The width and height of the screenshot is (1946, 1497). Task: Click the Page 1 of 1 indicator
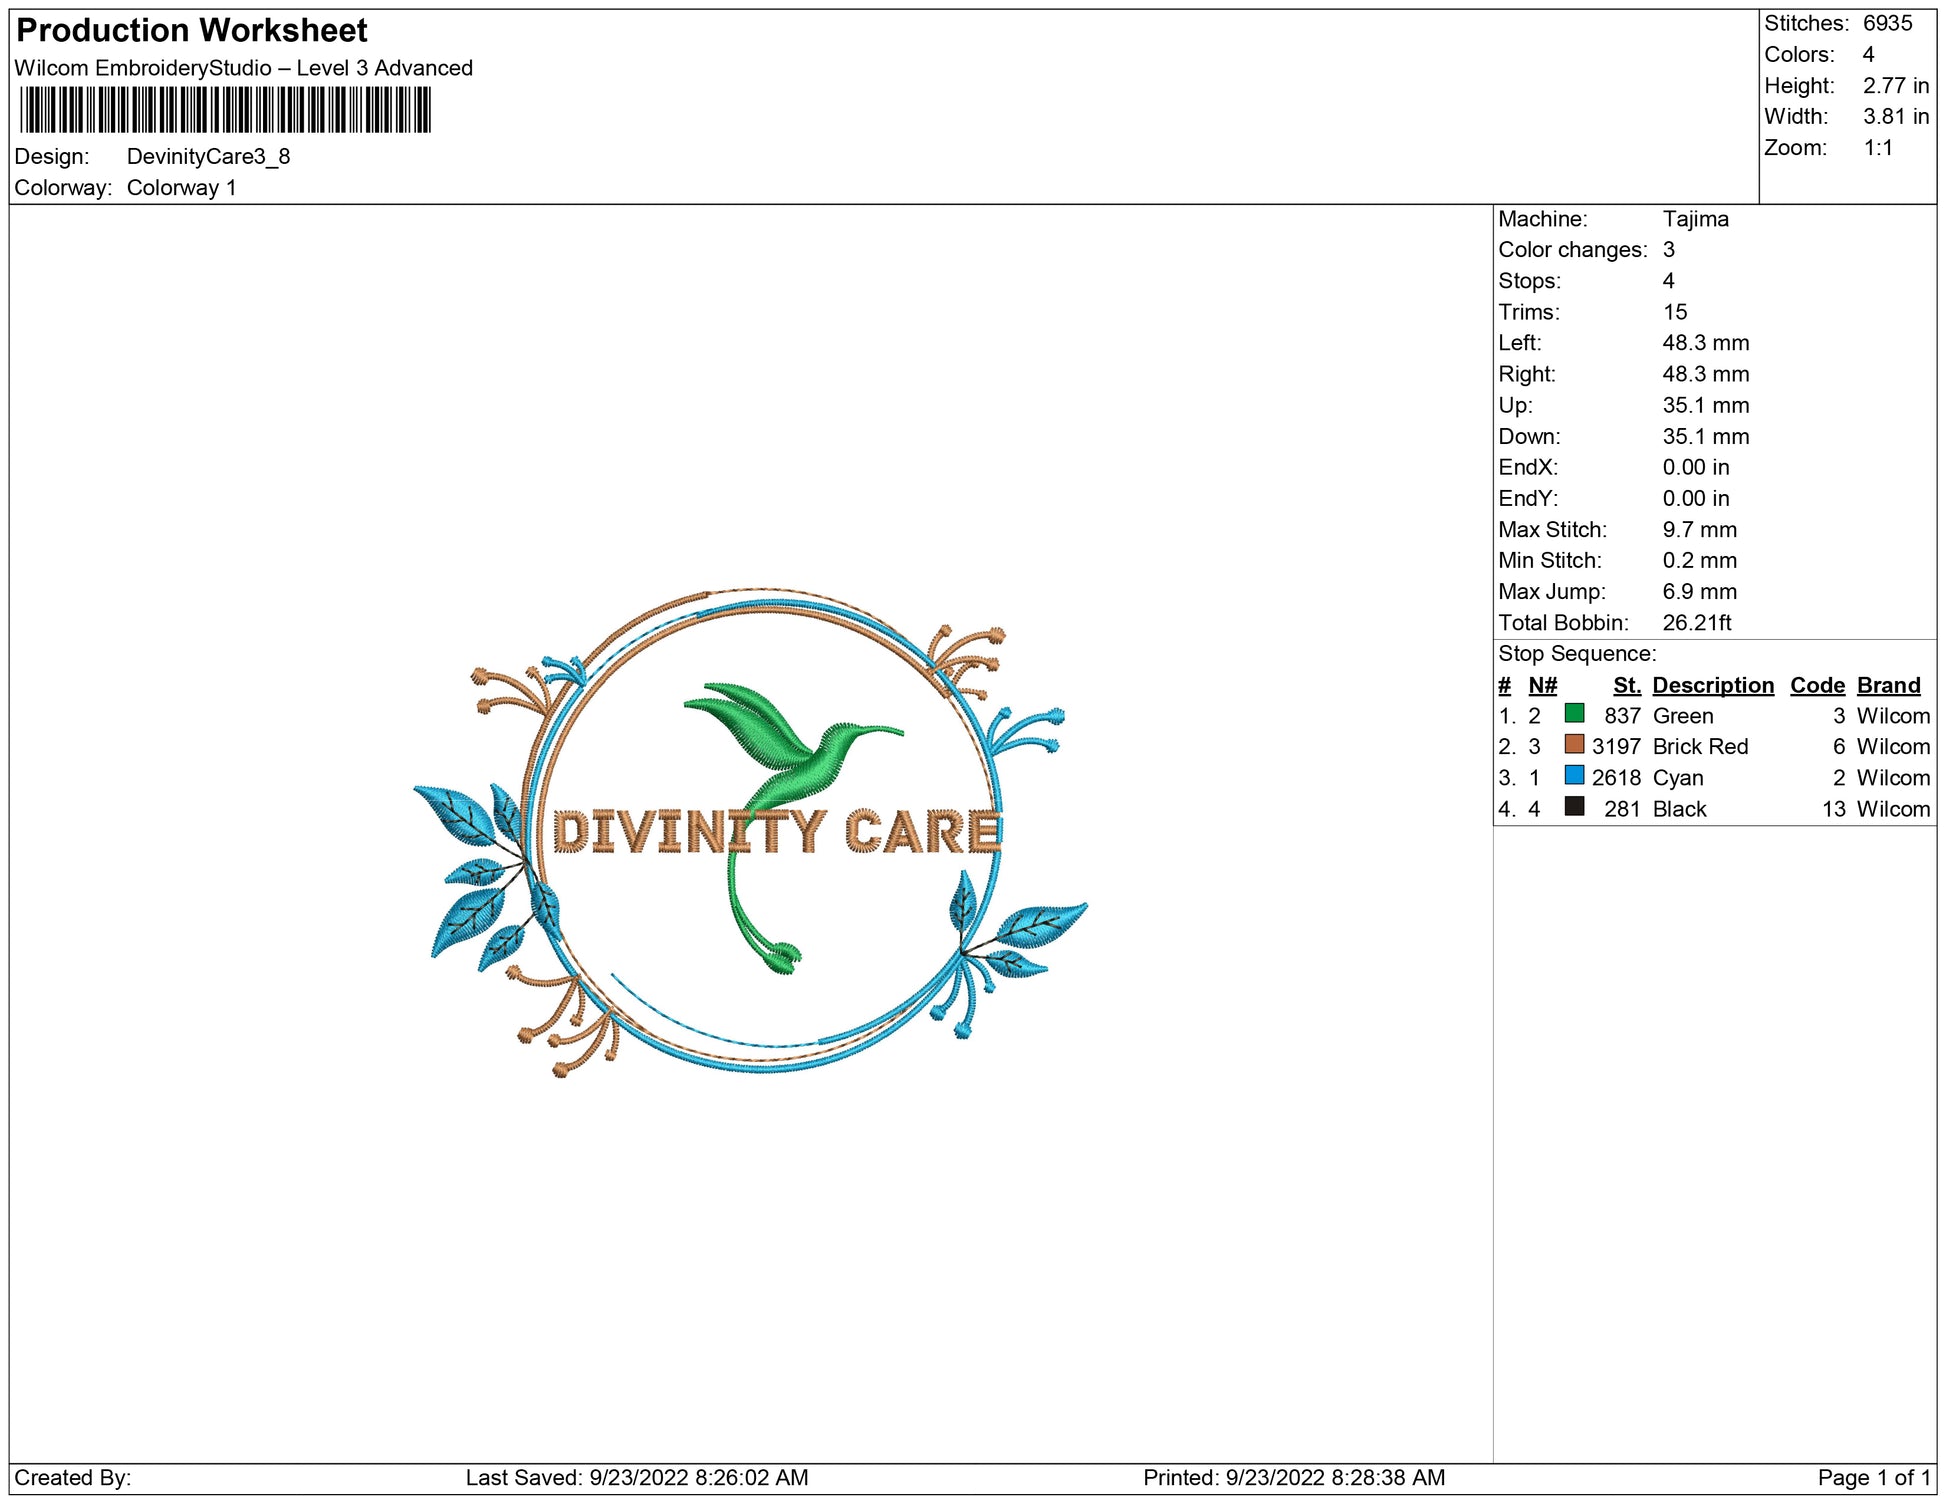point(1873,1477)
